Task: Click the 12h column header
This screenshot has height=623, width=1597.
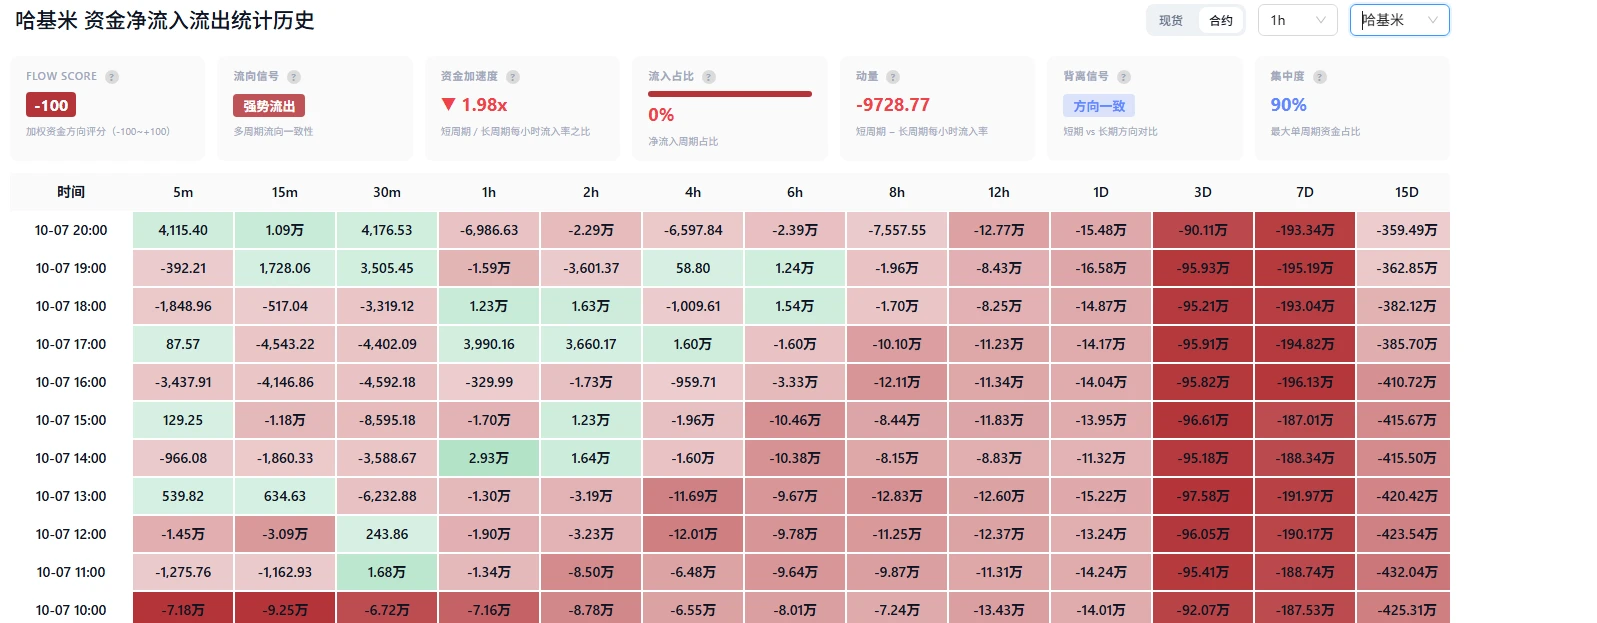Action: click(999, 192)
